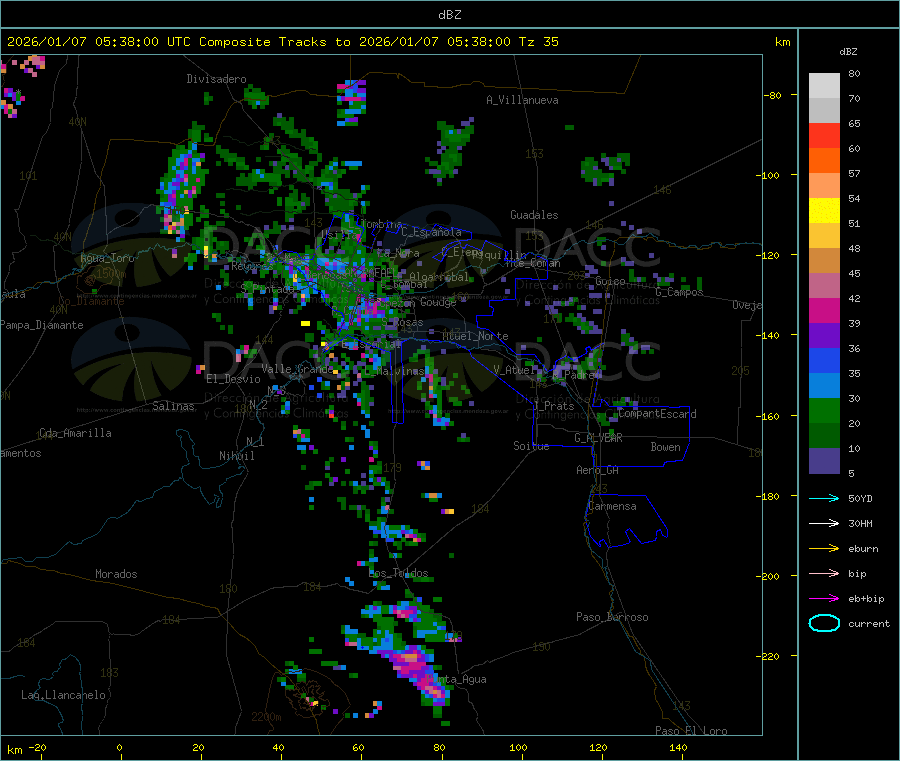Click the Valle_Grande place label
The image size is (900, 761).
297,369
